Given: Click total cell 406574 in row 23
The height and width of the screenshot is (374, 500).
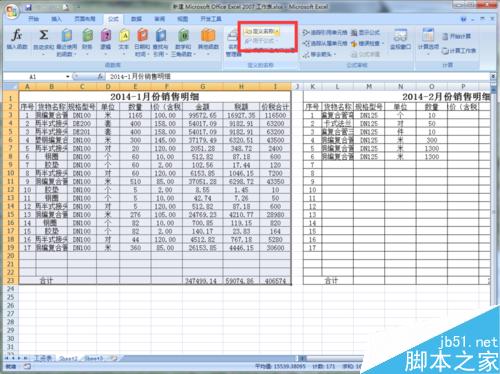Looking at the screenshot, I should (275, 281).
